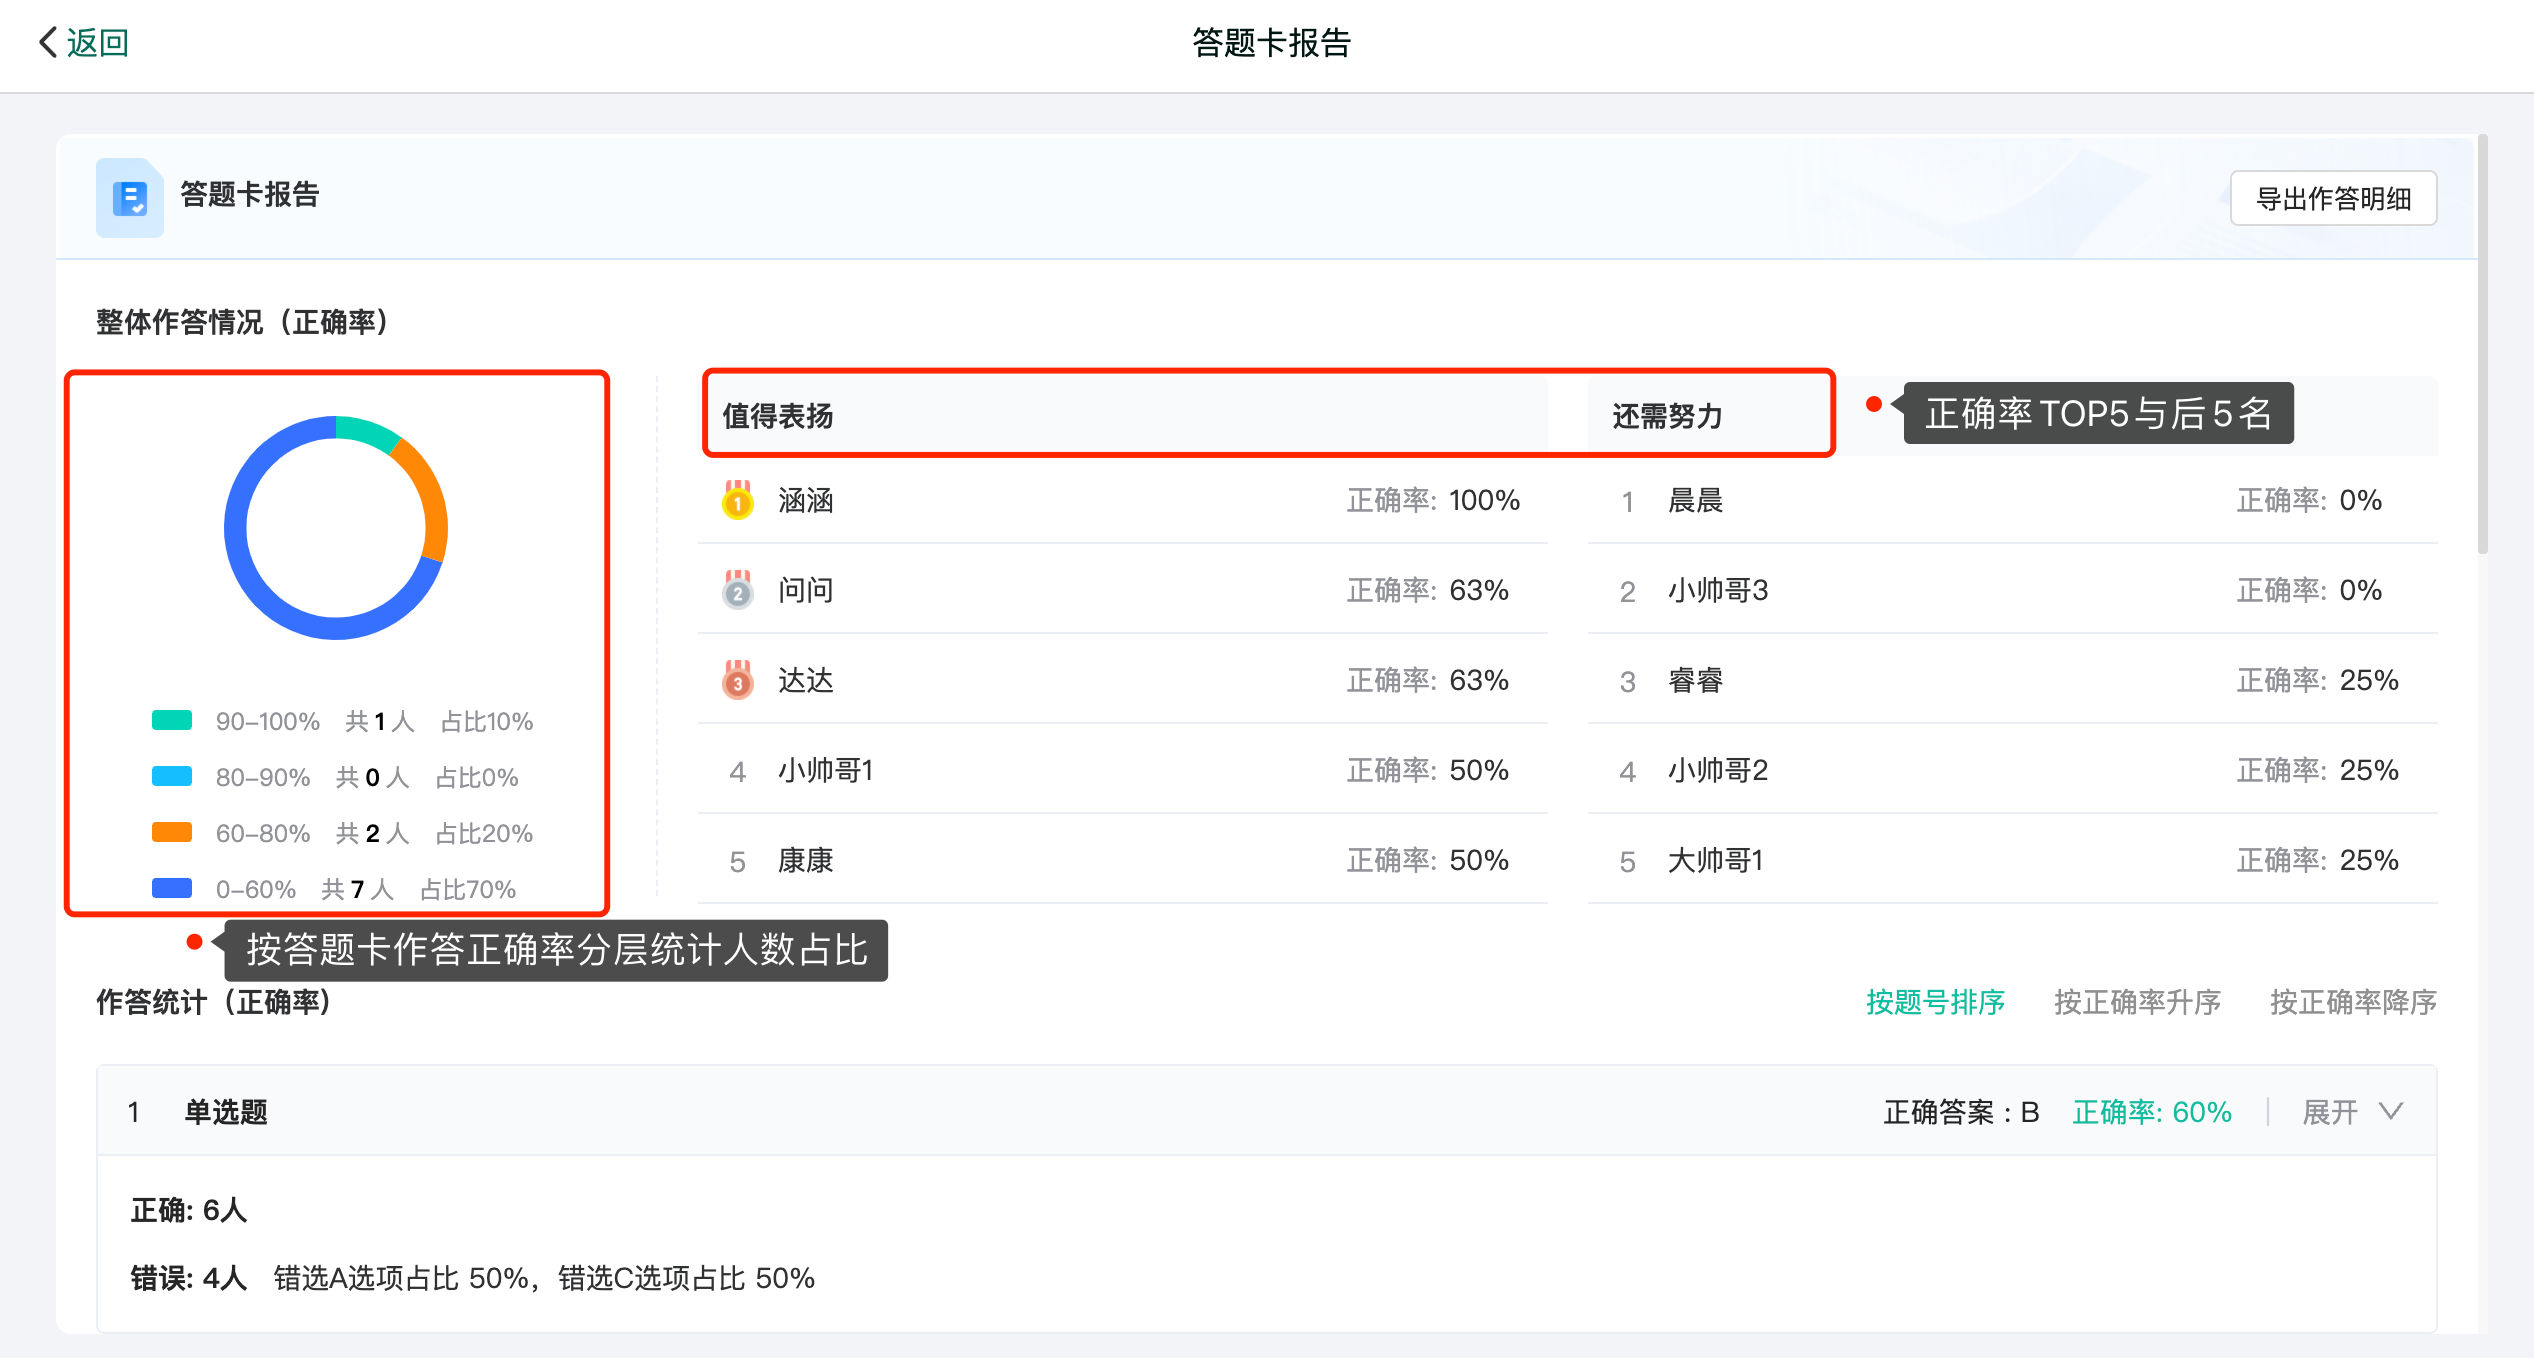Click student name 睿睿
Screen dimensions: 2534x1358
[1696, 680]
